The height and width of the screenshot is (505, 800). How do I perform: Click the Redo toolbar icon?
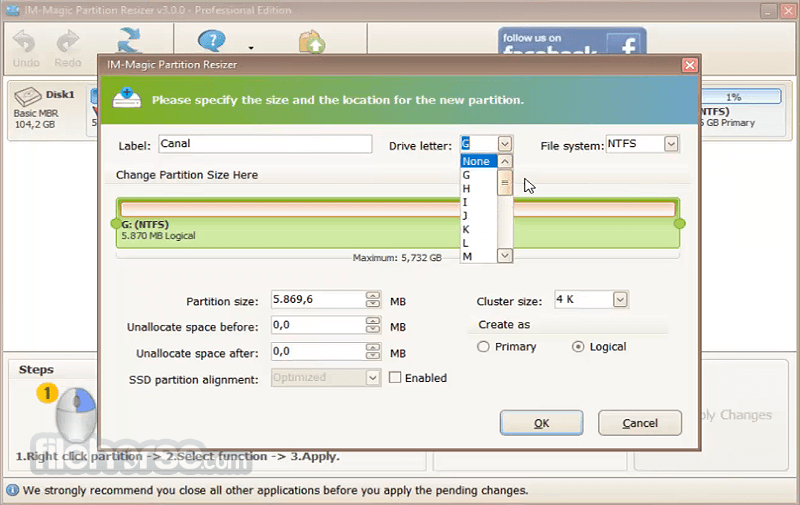click(x=67, y=43)
